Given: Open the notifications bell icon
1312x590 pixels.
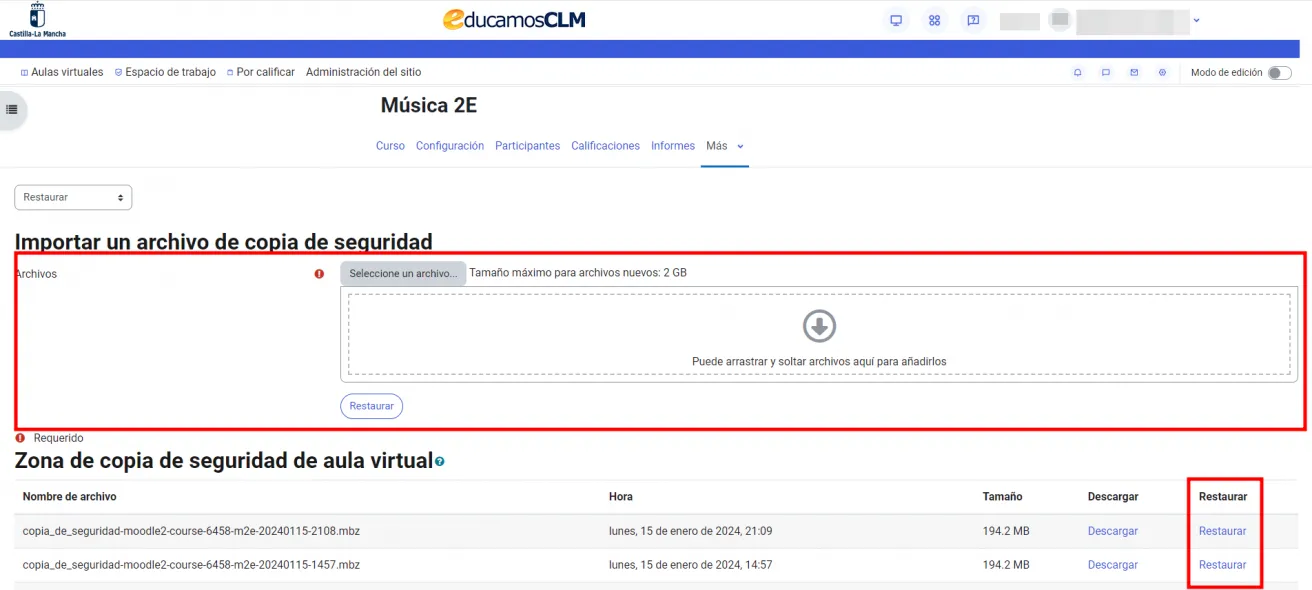Looking at the screenshot, I should pos(1078,71).
